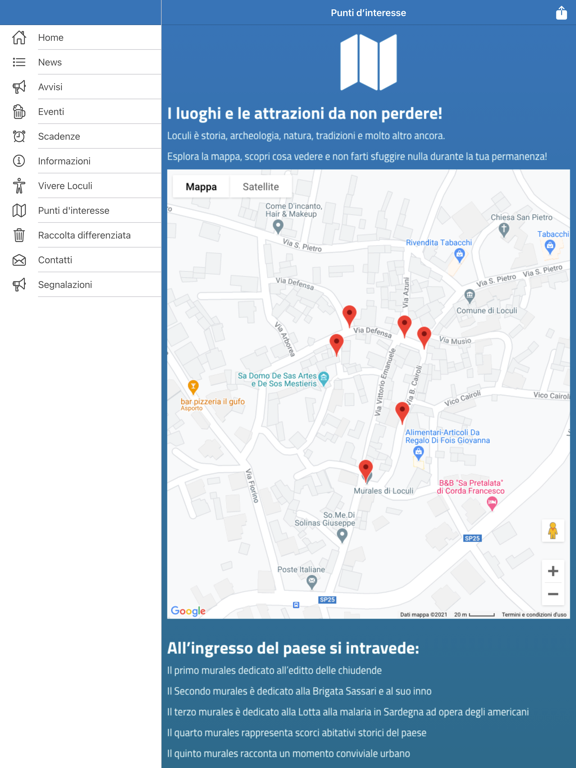Click red marker near Via Arborea
Screen dimensions: 576x768
click(x=336, y=344)
